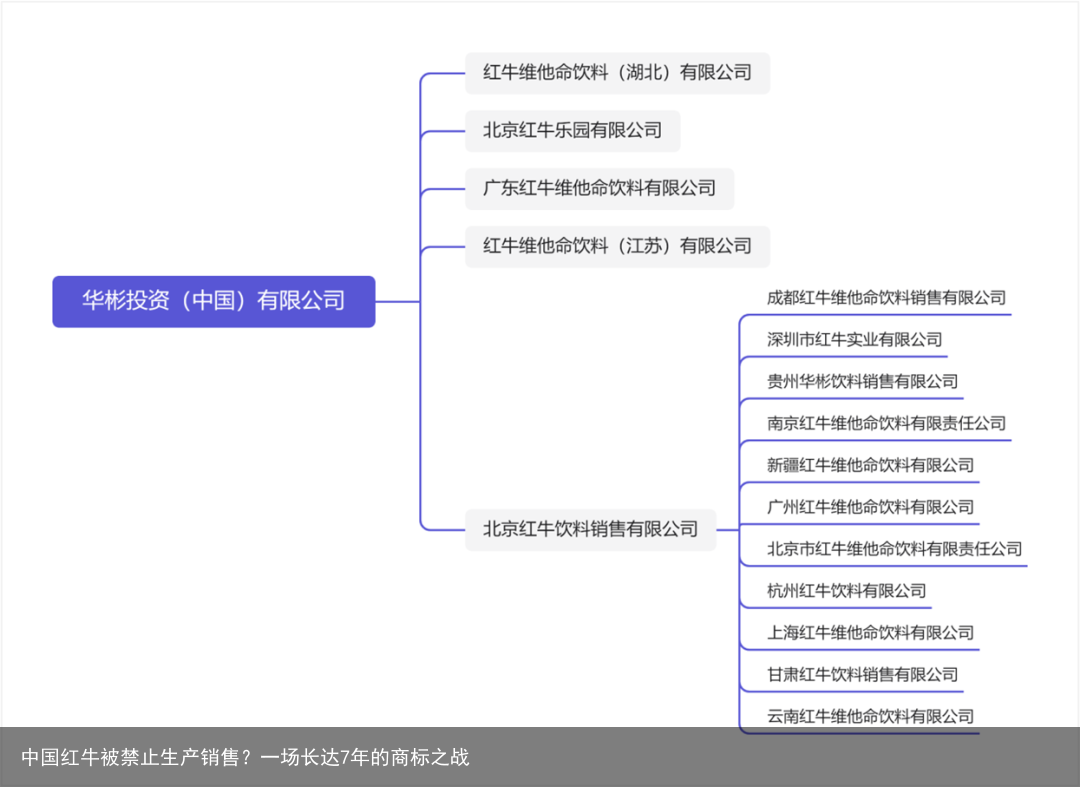Screen dimensions: 1080x787
Task: Select the root node 华彬投资（中国）有限公司
Action: 214,302
